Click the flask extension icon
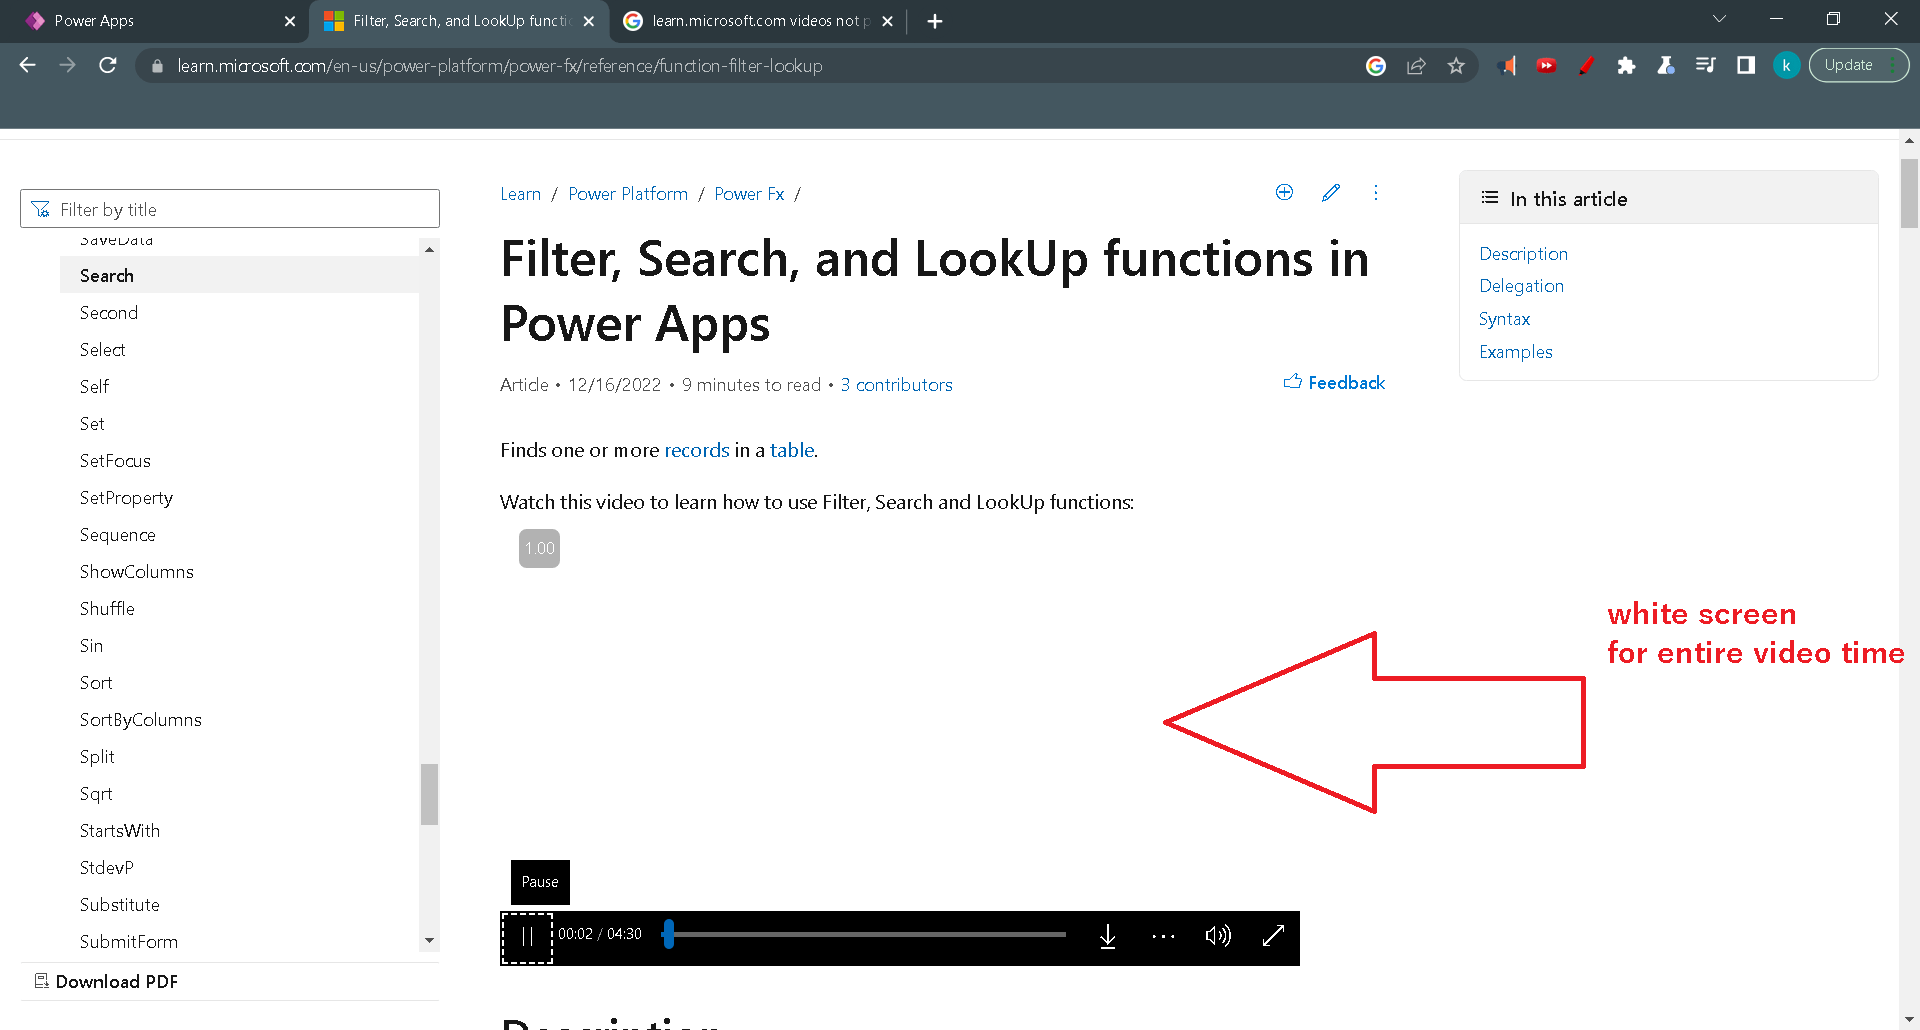The height and width of the screenshot is (1030, 1920). 1666,66
